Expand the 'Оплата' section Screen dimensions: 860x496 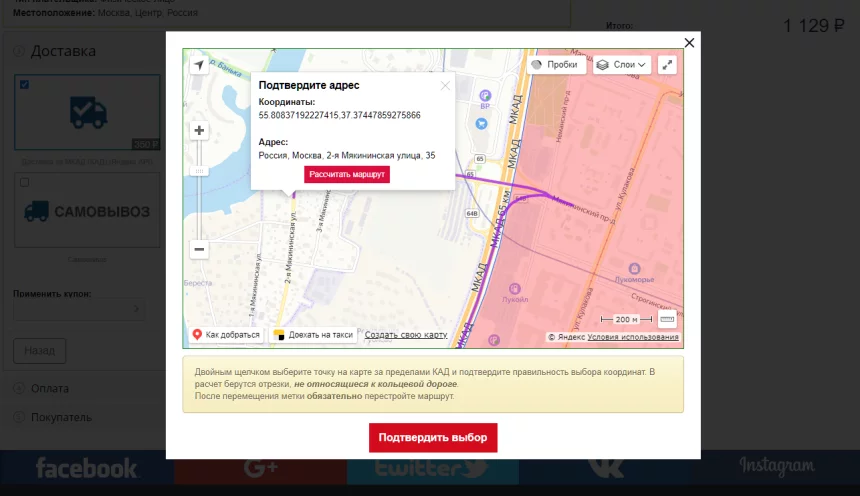(x=50, y=388)
